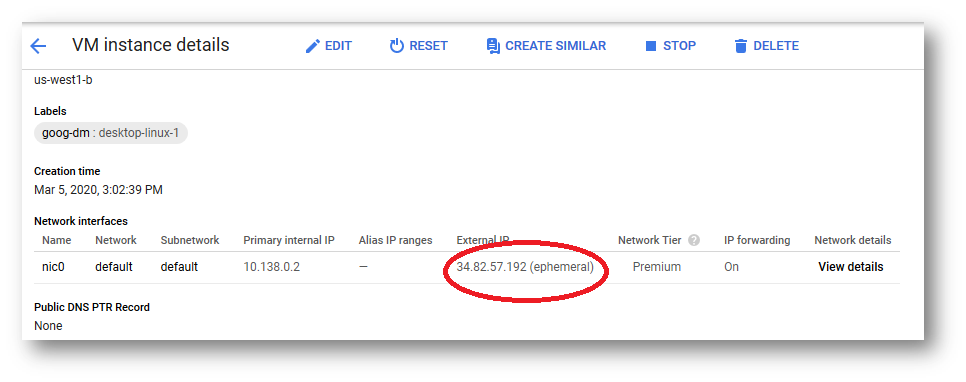Click the None value under PTR Record
Image resolution: width=966 pixels, height=382 pixels.
(x=48, y=325)
